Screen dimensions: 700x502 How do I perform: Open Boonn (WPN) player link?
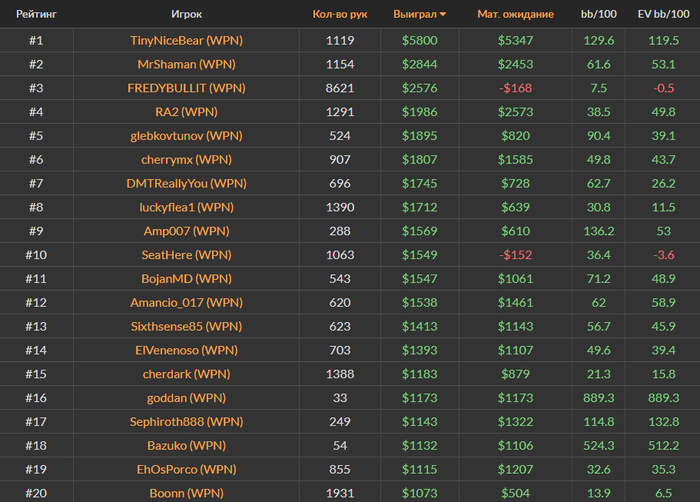[187, 493]
